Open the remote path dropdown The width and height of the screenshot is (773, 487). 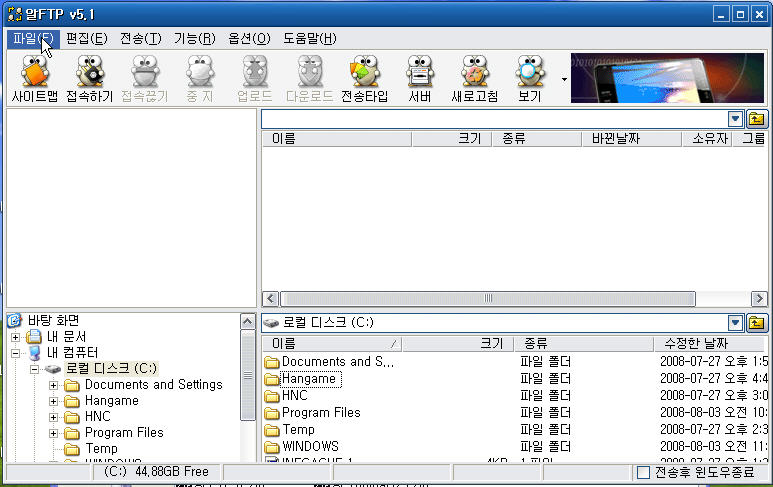point(735,119)
